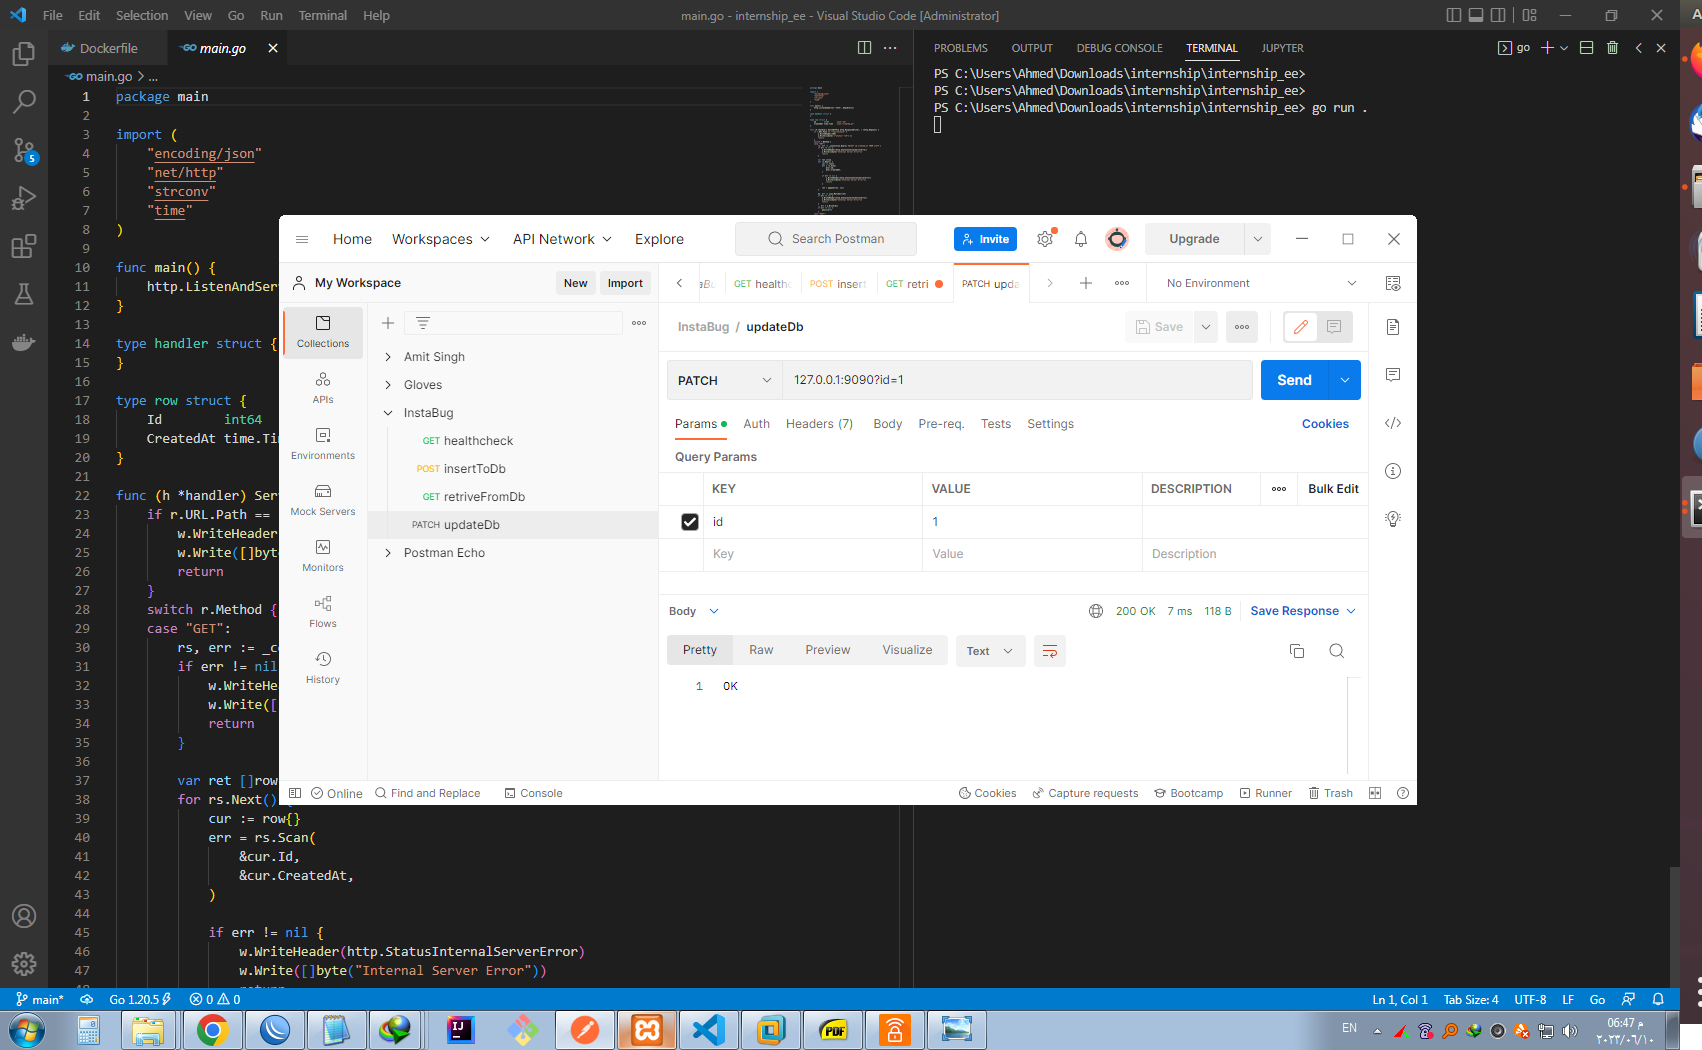
Task: Click kill terminal trash icon
Action: click(x=1612, y=48)
